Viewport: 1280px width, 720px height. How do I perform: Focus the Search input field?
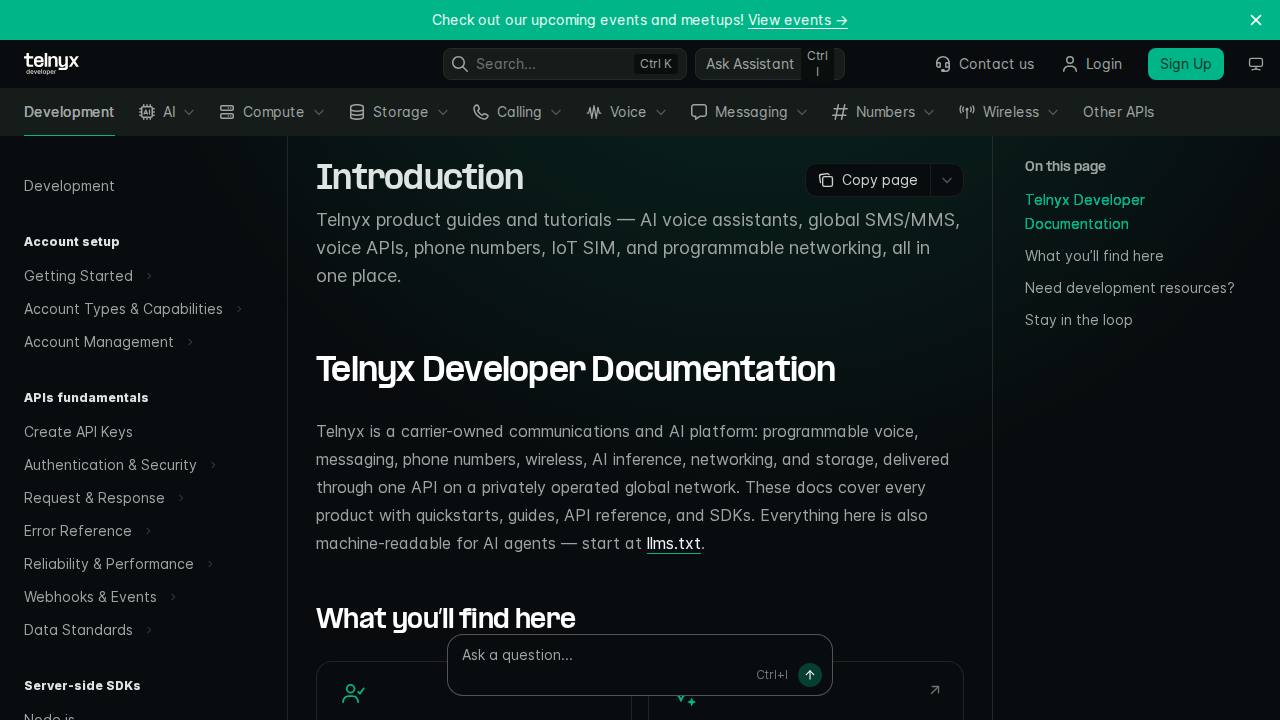coord(565,64)
